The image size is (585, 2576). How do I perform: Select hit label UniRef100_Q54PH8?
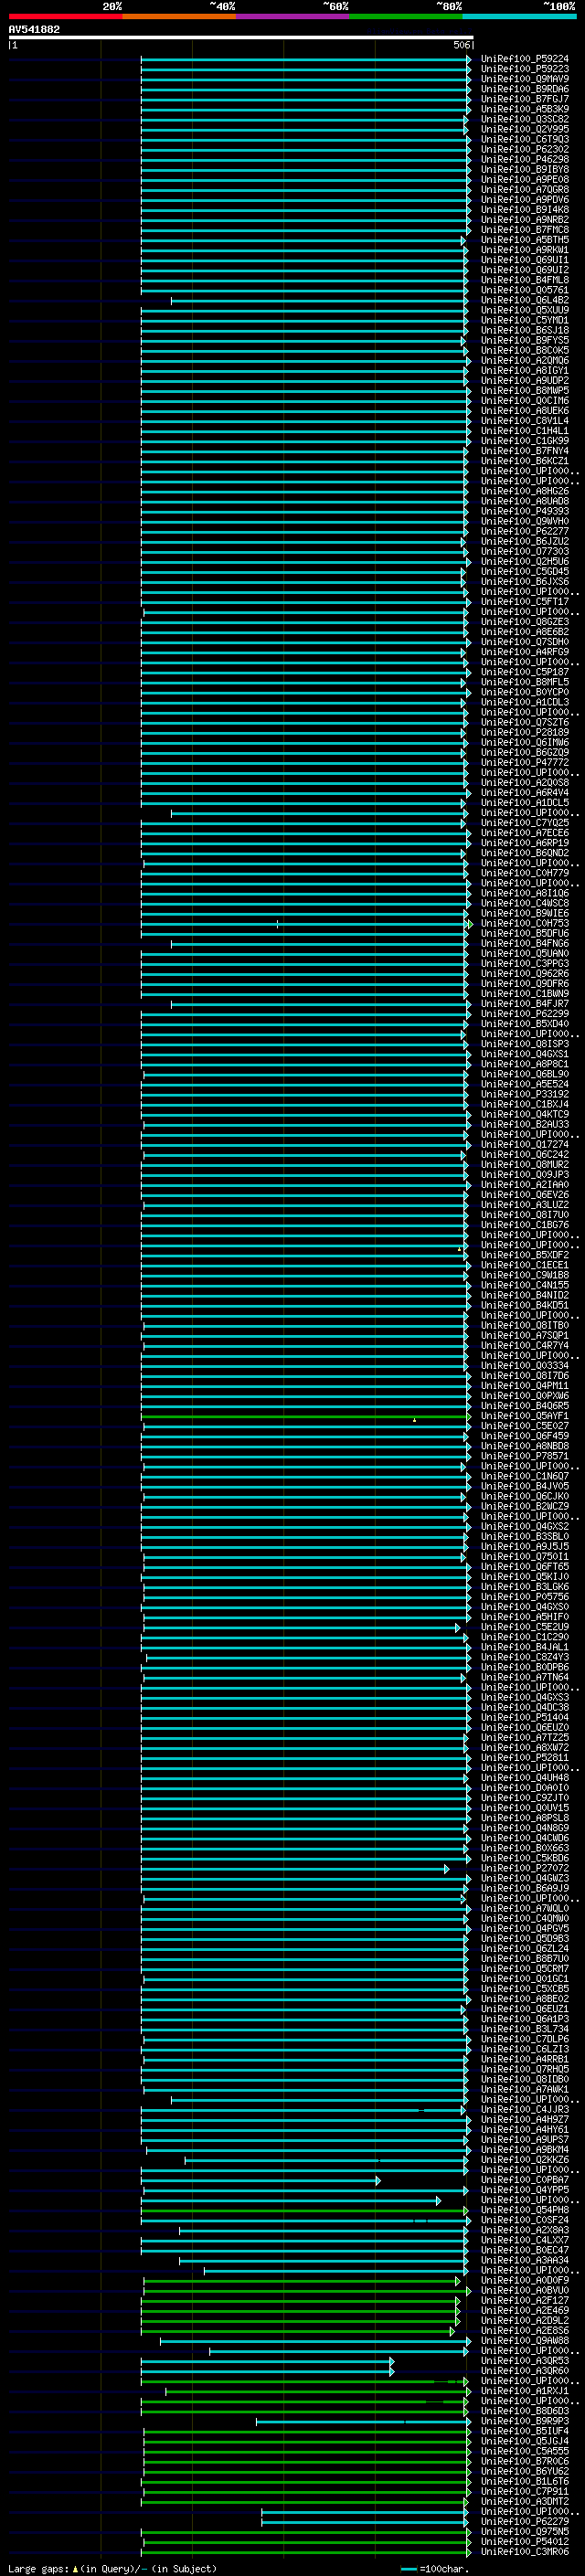click(525, 2211)
